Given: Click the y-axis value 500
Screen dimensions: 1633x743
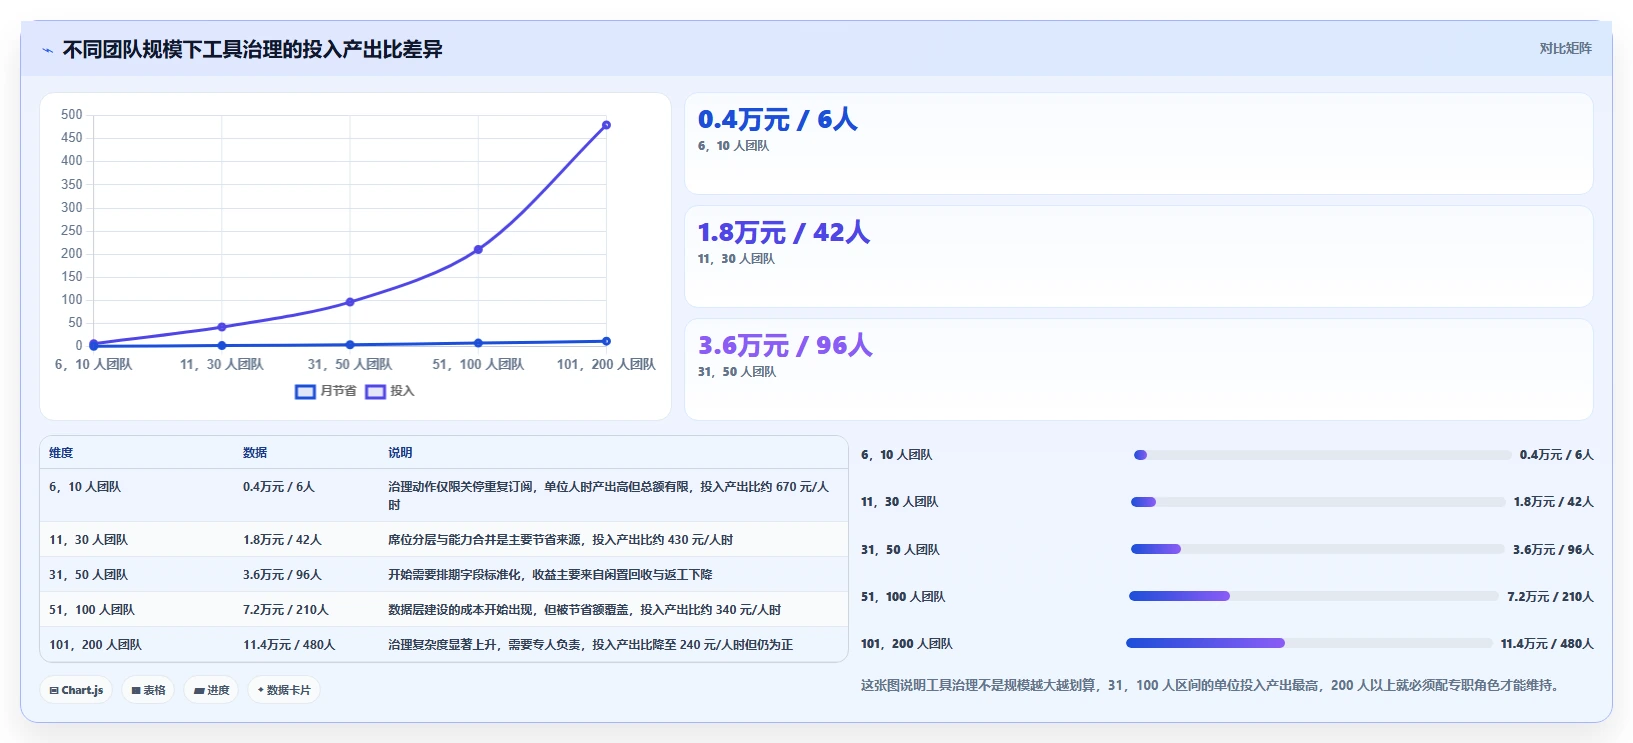Looking at the screenshot, I should point(72,115).
